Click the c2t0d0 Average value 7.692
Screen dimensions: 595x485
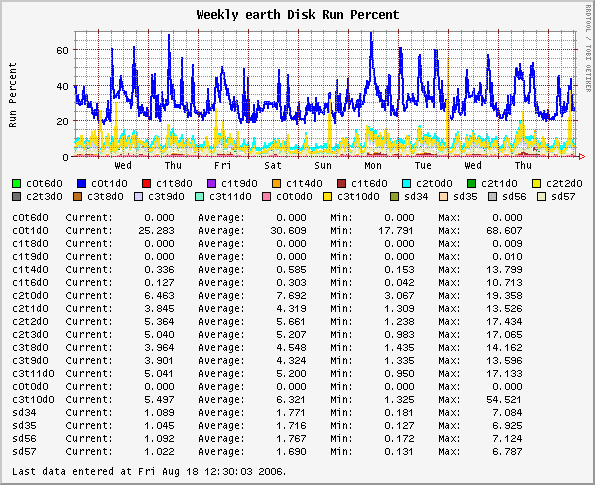coord(291,296)
